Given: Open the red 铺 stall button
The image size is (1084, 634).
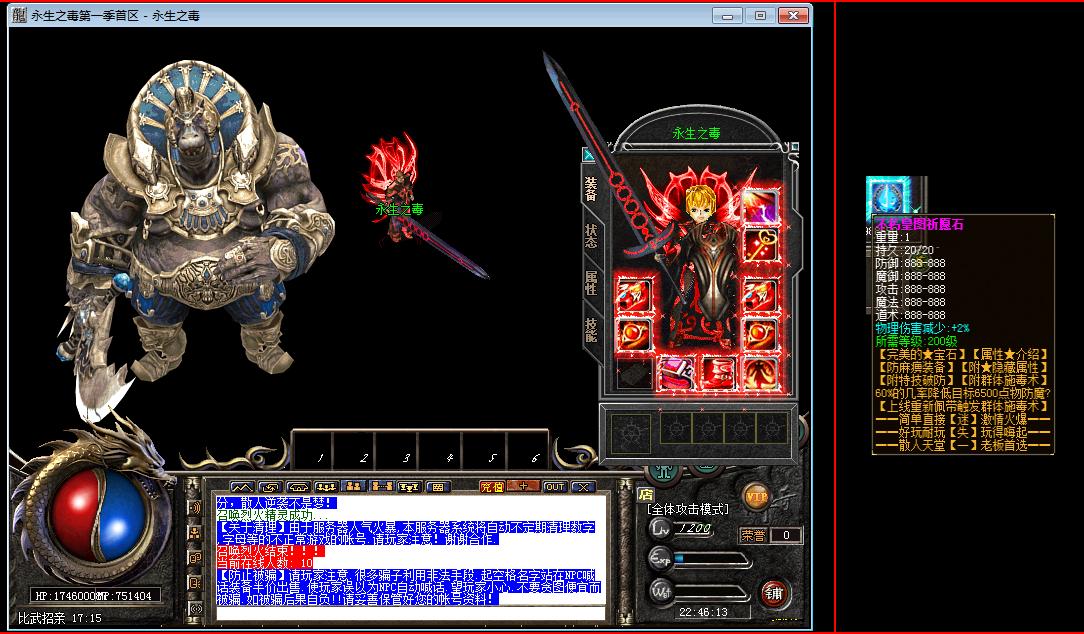Looking at the screenshot, I should click(773, 592).
